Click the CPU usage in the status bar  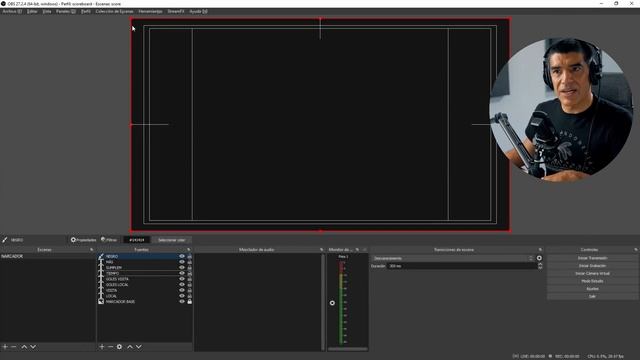pyautogui.click(x=605, y=356)
